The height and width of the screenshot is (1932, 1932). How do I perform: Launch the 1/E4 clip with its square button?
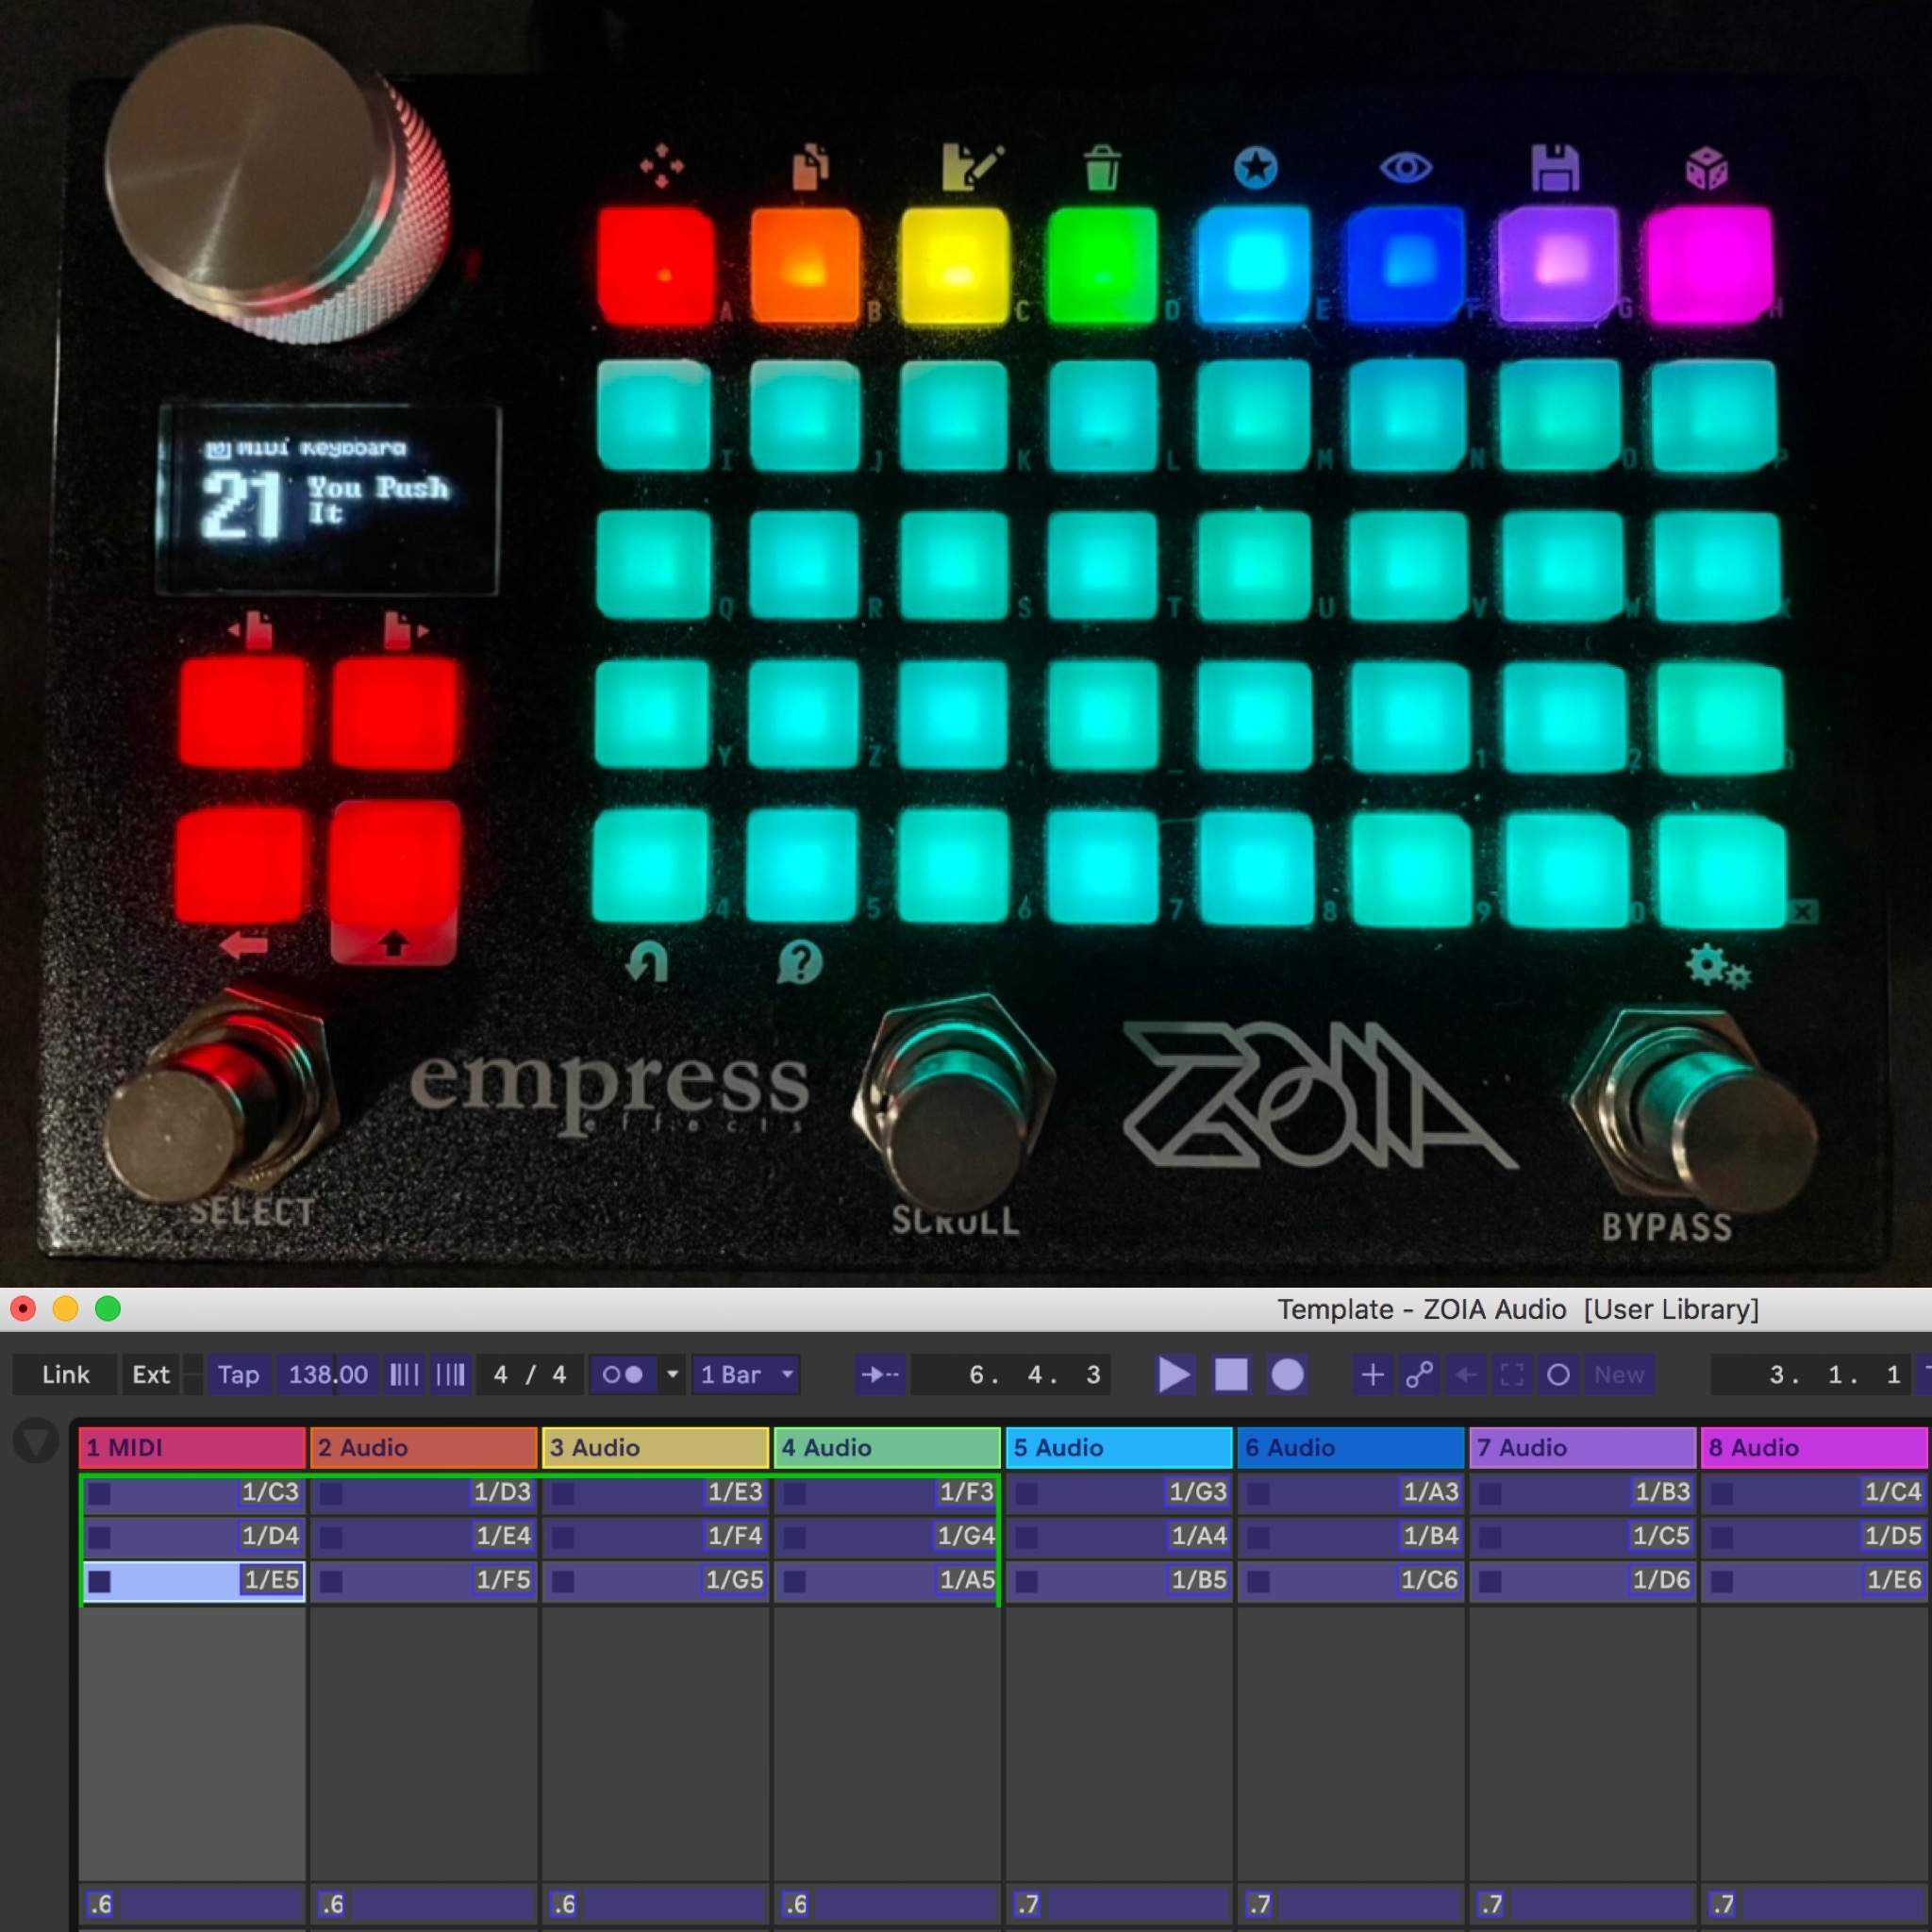pyautogui.click(x=331, y=1537)
